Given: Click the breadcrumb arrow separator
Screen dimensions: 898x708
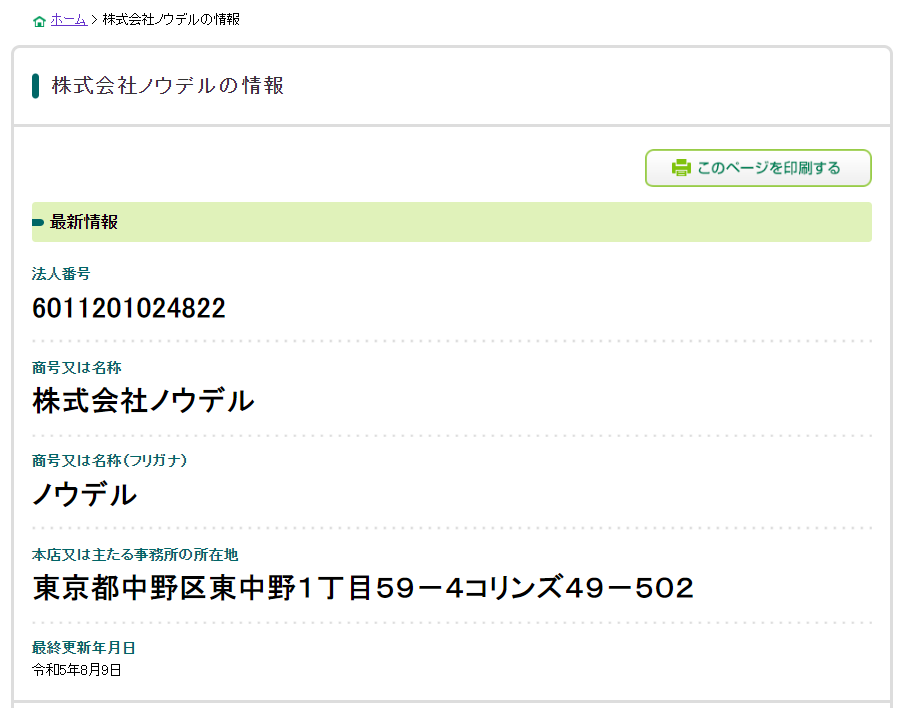Looking at the screenshot, I should 94,19.
